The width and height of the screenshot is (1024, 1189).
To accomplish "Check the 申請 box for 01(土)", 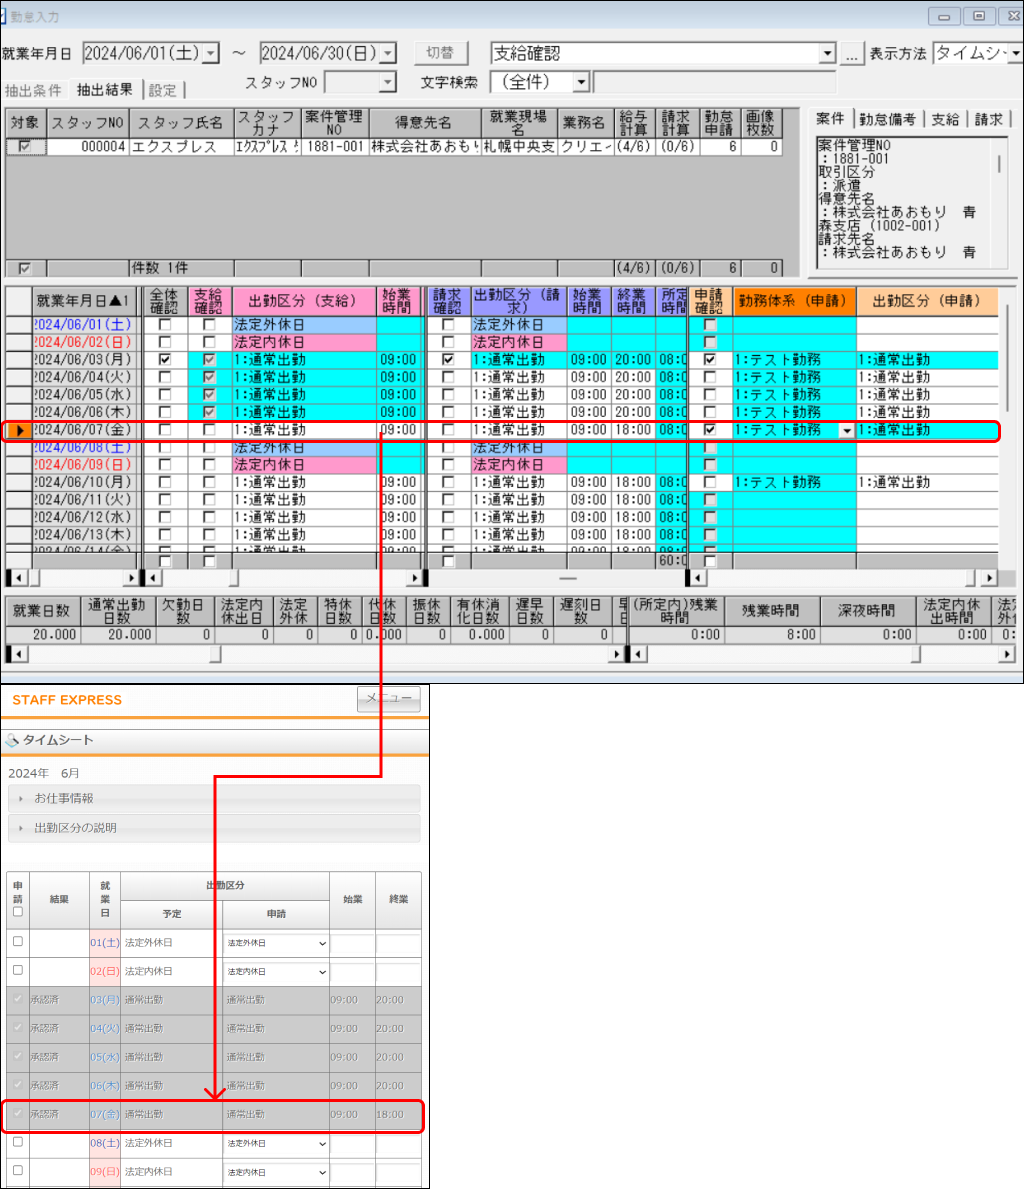I will click(x=17, y=941).
